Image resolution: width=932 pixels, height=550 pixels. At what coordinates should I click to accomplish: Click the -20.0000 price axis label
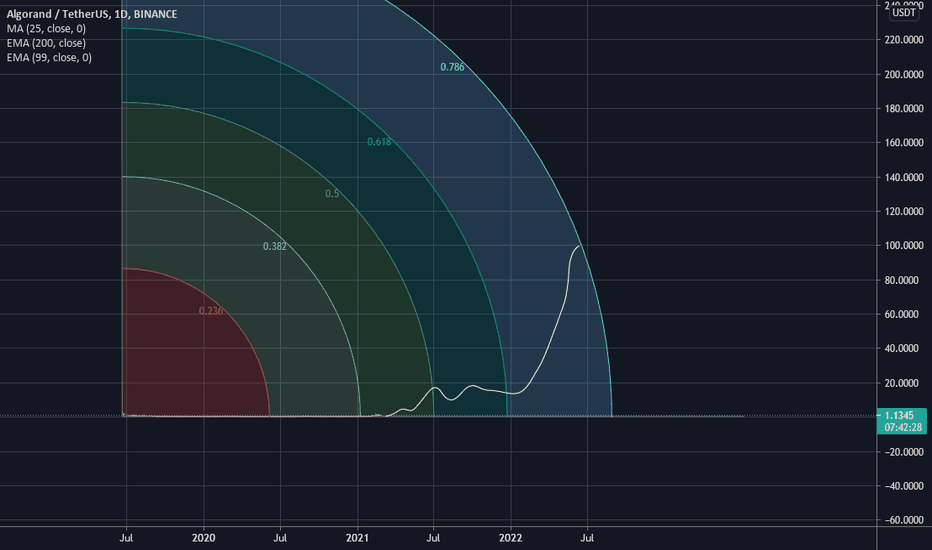pos(904,452)
